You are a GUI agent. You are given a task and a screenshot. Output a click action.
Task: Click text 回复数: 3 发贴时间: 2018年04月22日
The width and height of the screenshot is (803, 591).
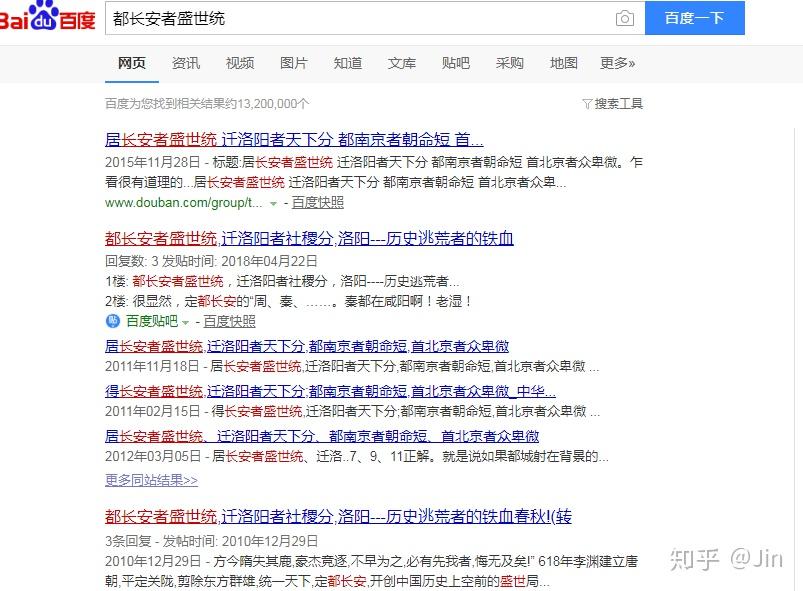[211, 261]
